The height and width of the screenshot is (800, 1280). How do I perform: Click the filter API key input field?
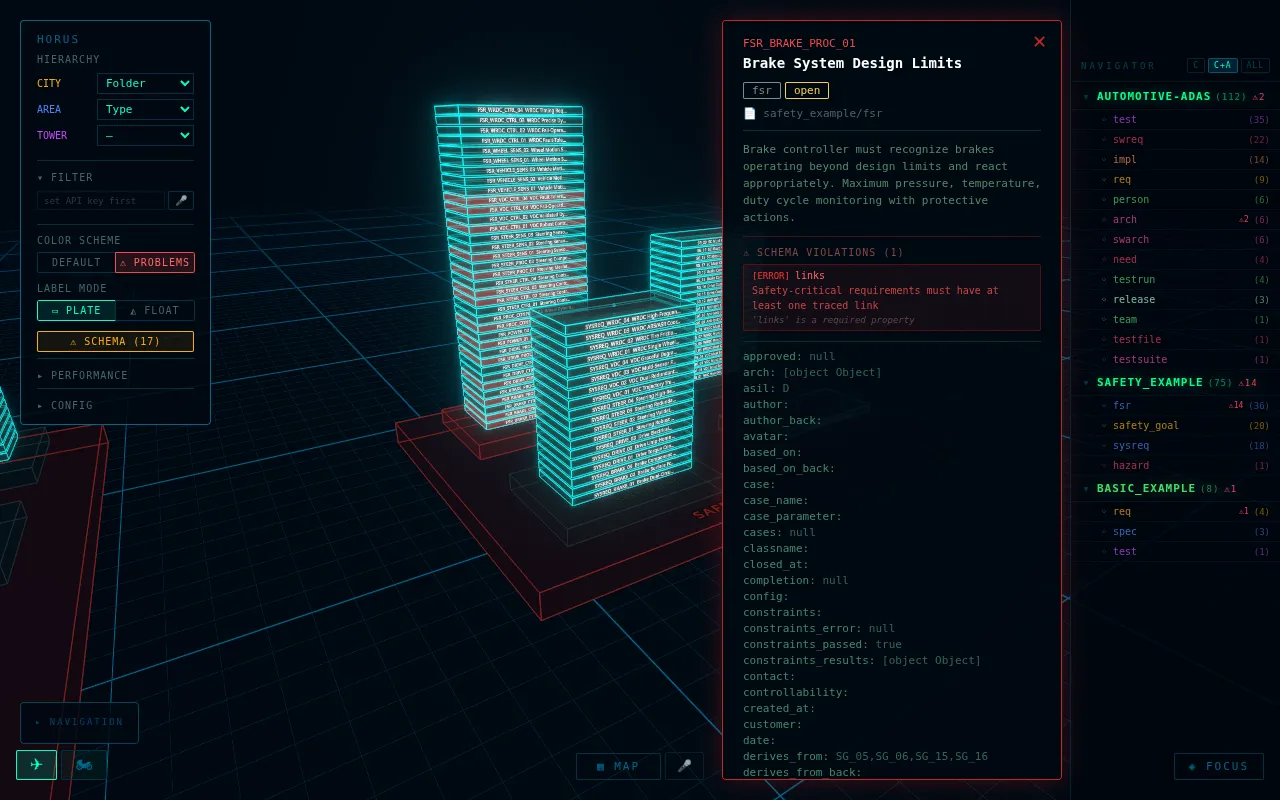click(101, 200)
